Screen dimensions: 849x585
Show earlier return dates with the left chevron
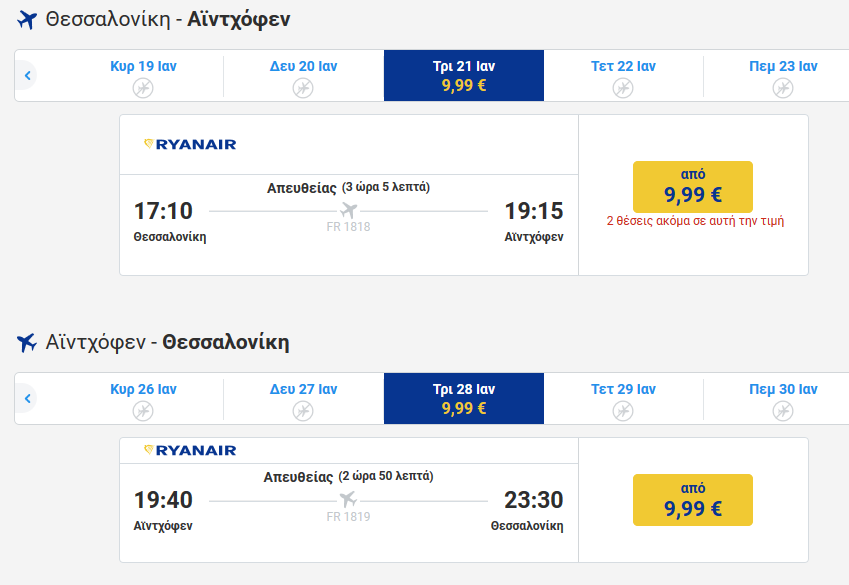[28, 399]
